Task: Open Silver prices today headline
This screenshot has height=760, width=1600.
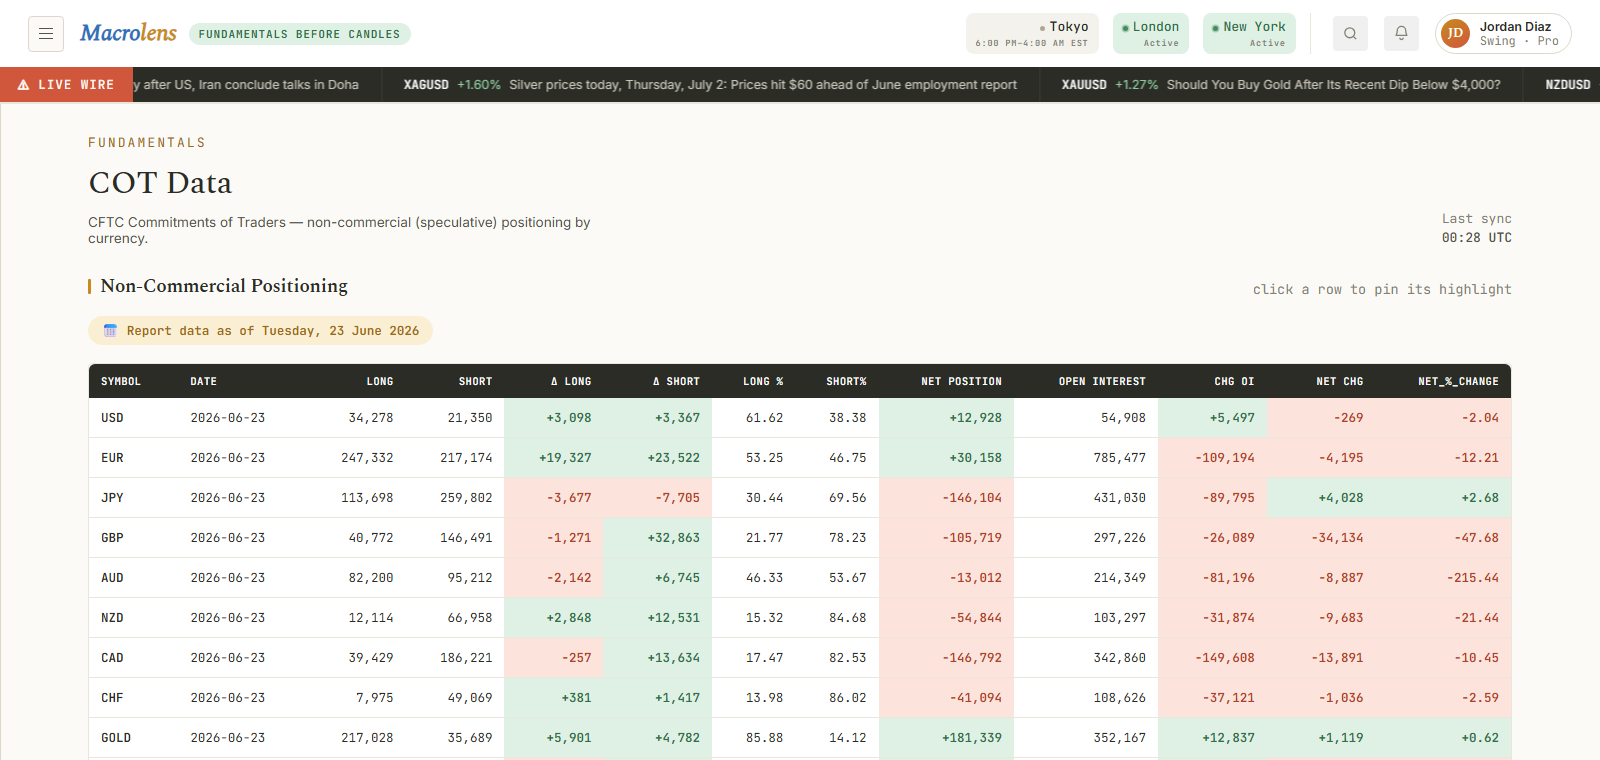Action: point(763,85)
